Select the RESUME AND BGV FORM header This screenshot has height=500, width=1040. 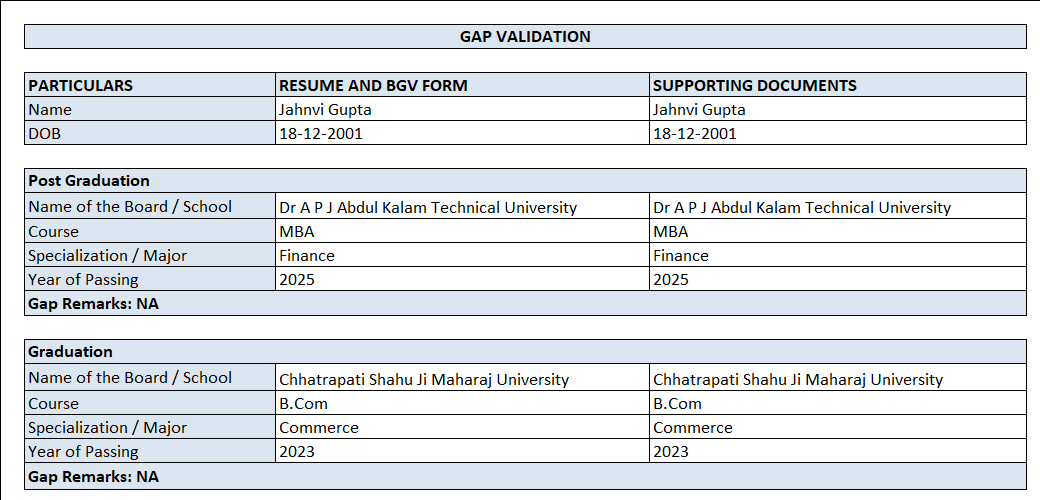pyautogui.click(x=462, y=85)
